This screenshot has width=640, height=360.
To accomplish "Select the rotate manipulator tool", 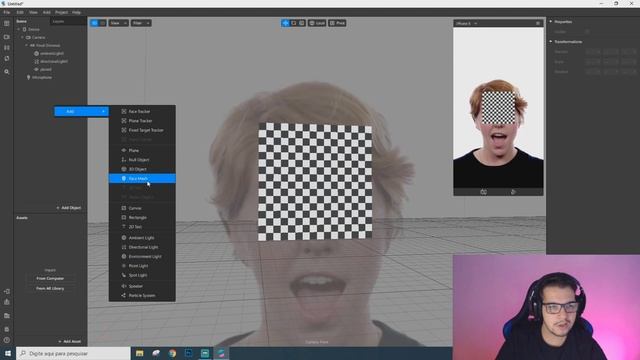I will (x=293, y=23).
